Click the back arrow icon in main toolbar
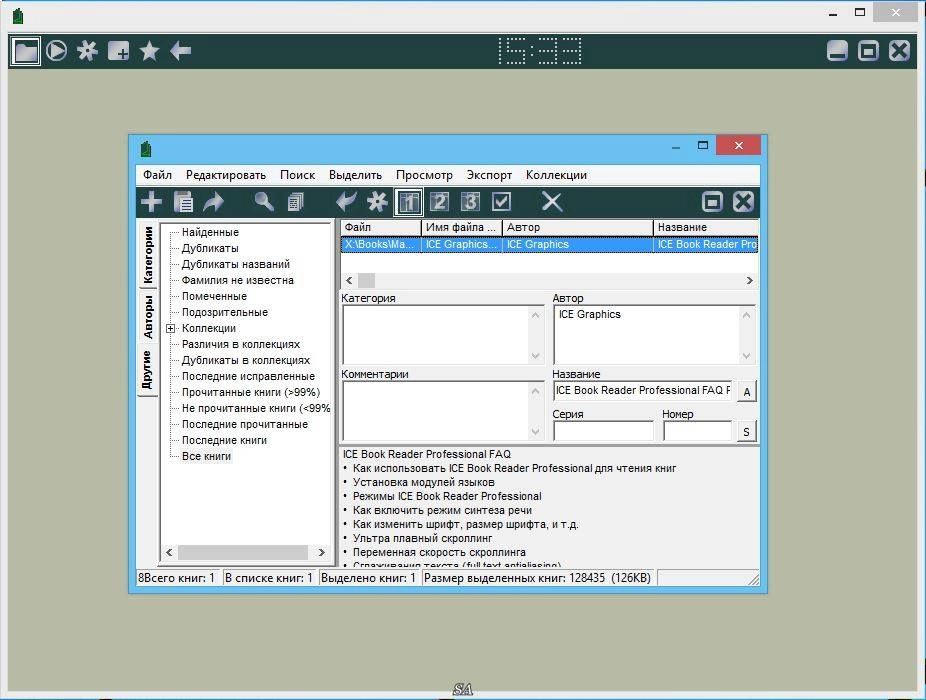This screenshot has height=700, width=926. (181, 51)
